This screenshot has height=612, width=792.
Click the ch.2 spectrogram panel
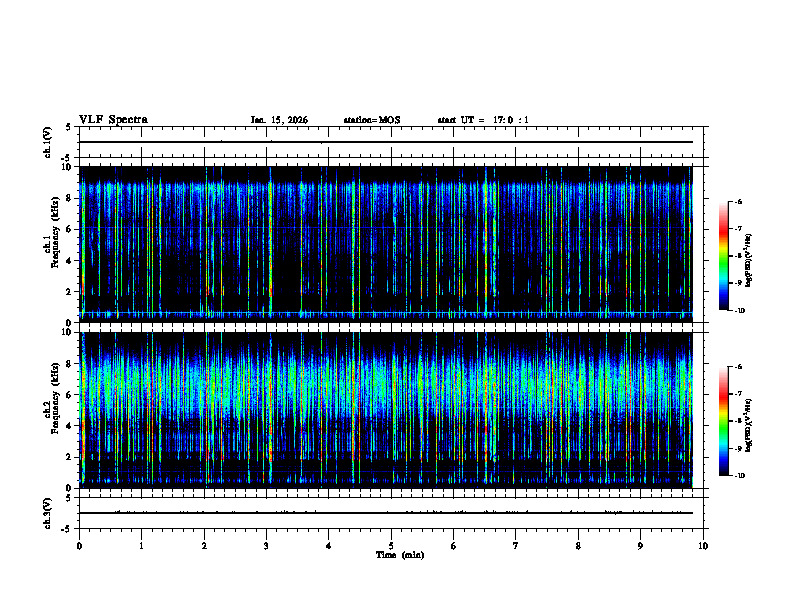[x=386, y=410]
